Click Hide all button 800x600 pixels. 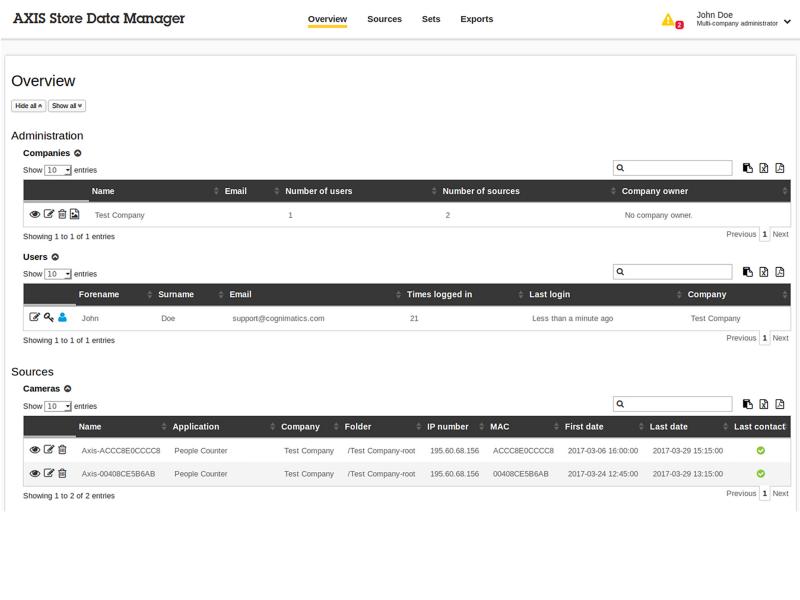point(29,106)
